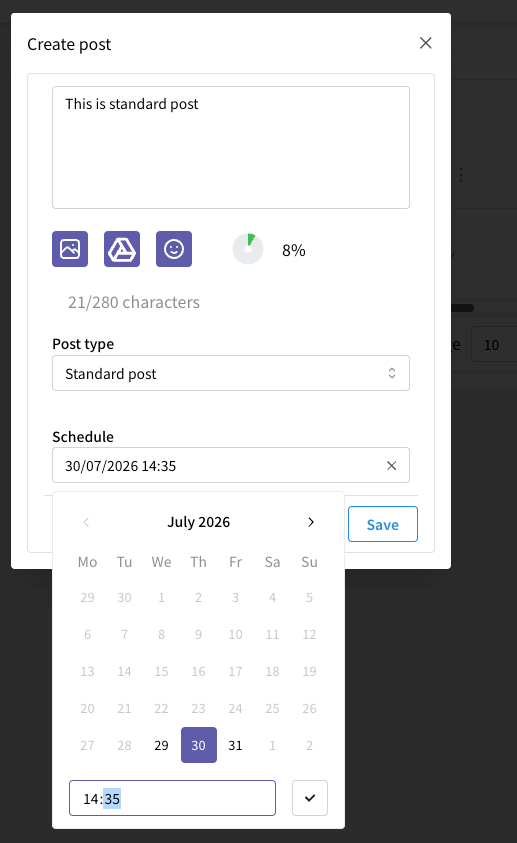Click the add image icon button
517x843 pixels.
point(70,249)
